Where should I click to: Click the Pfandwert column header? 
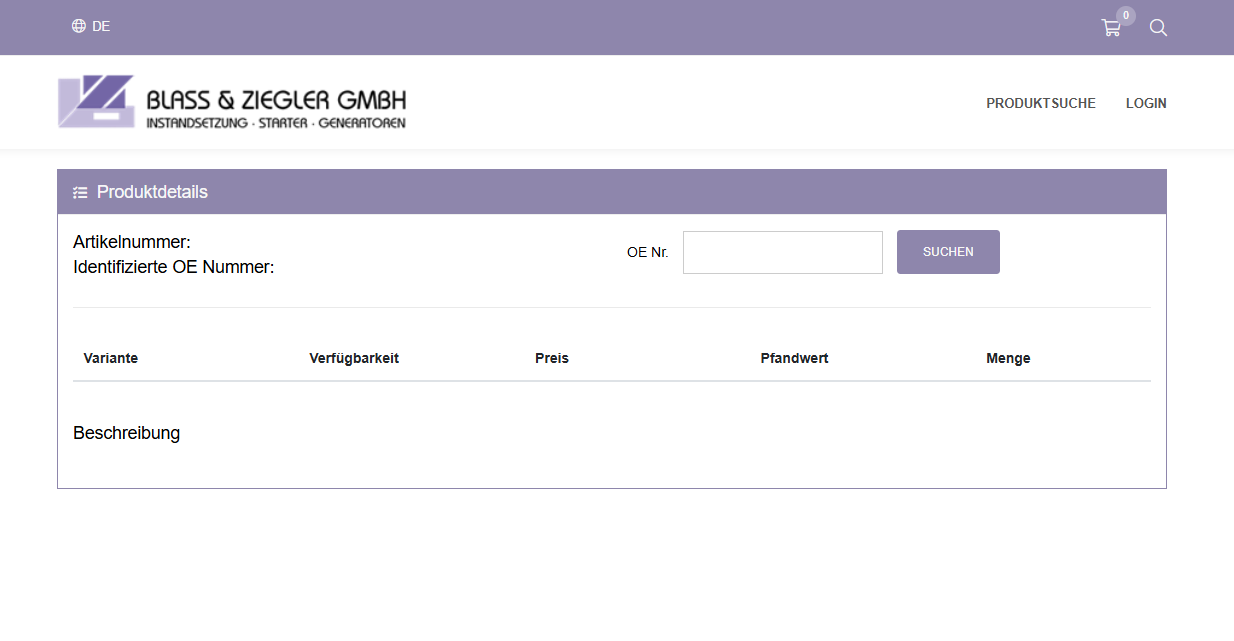pyautogui.click(x=794, y=358)
